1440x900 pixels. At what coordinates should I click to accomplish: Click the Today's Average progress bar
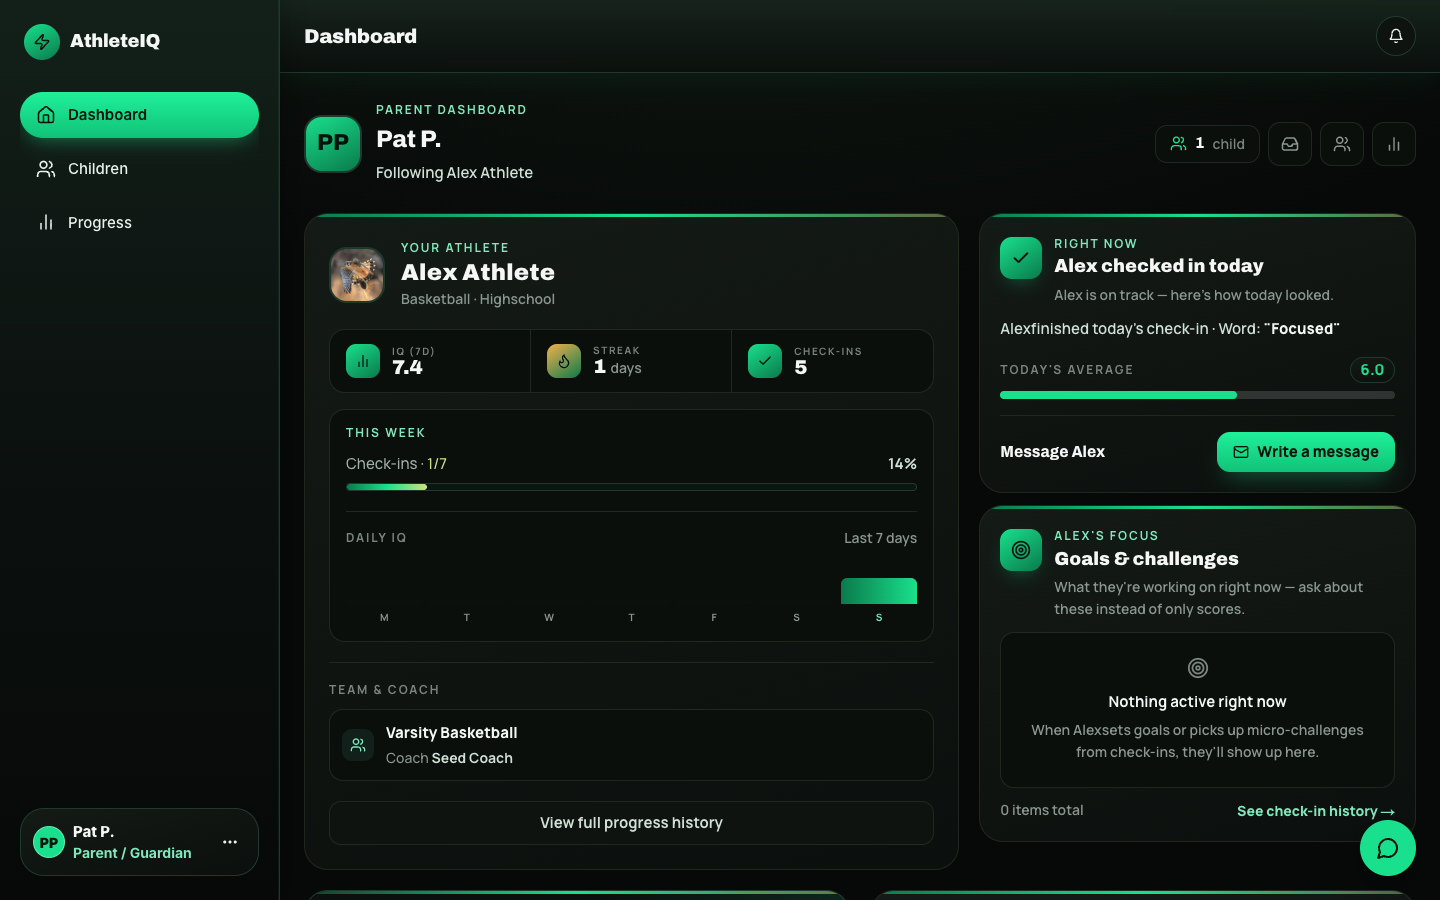coord(1198,395)
